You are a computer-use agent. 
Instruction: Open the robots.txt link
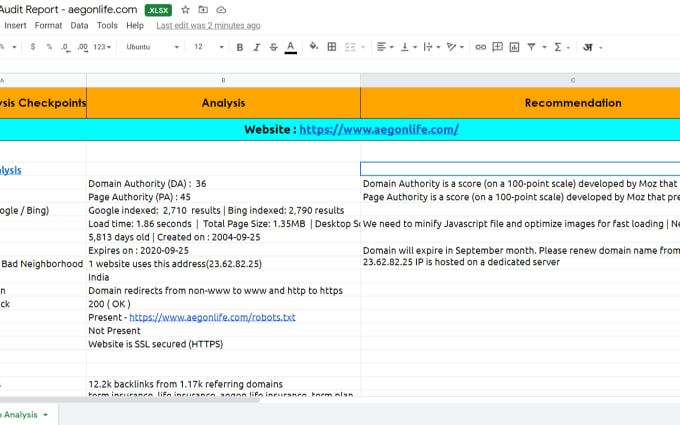tap(212, 317)
